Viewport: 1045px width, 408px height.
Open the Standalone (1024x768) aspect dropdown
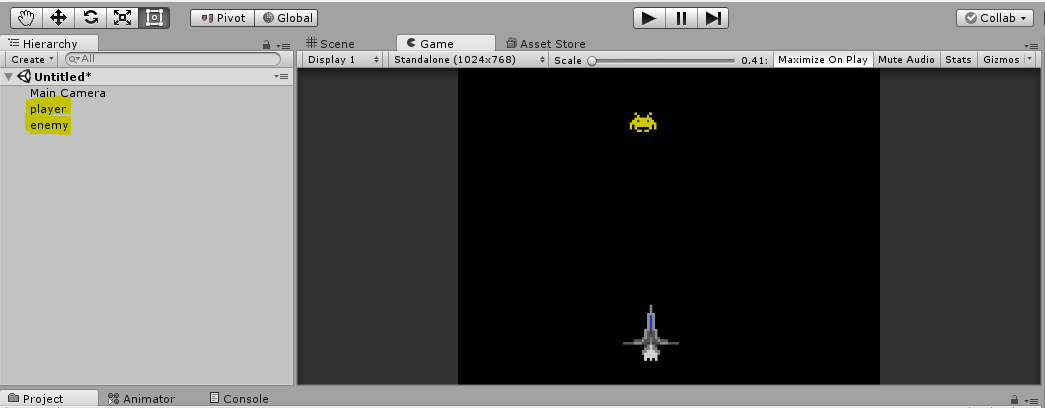tap(469, 59)
